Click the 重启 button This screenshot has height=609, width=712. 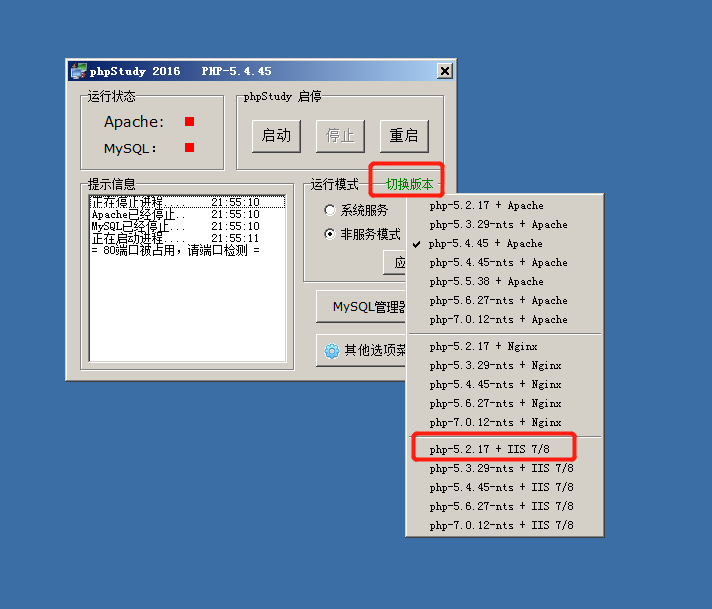pyautogui.click(x=404, y=136)
